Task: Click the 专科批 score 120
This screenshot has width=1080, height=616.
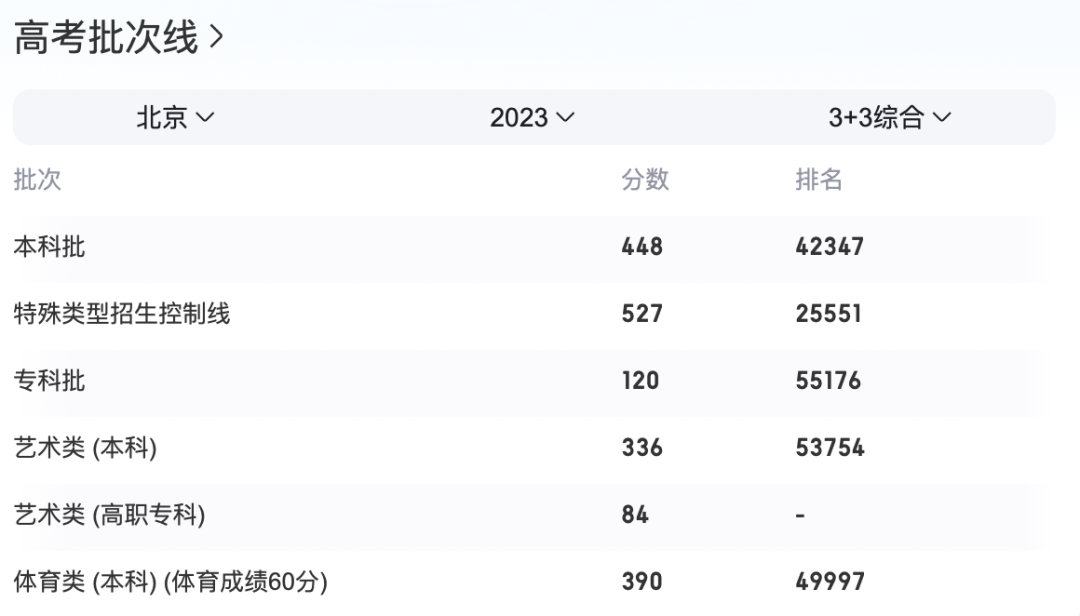Action: pos(641,381)
